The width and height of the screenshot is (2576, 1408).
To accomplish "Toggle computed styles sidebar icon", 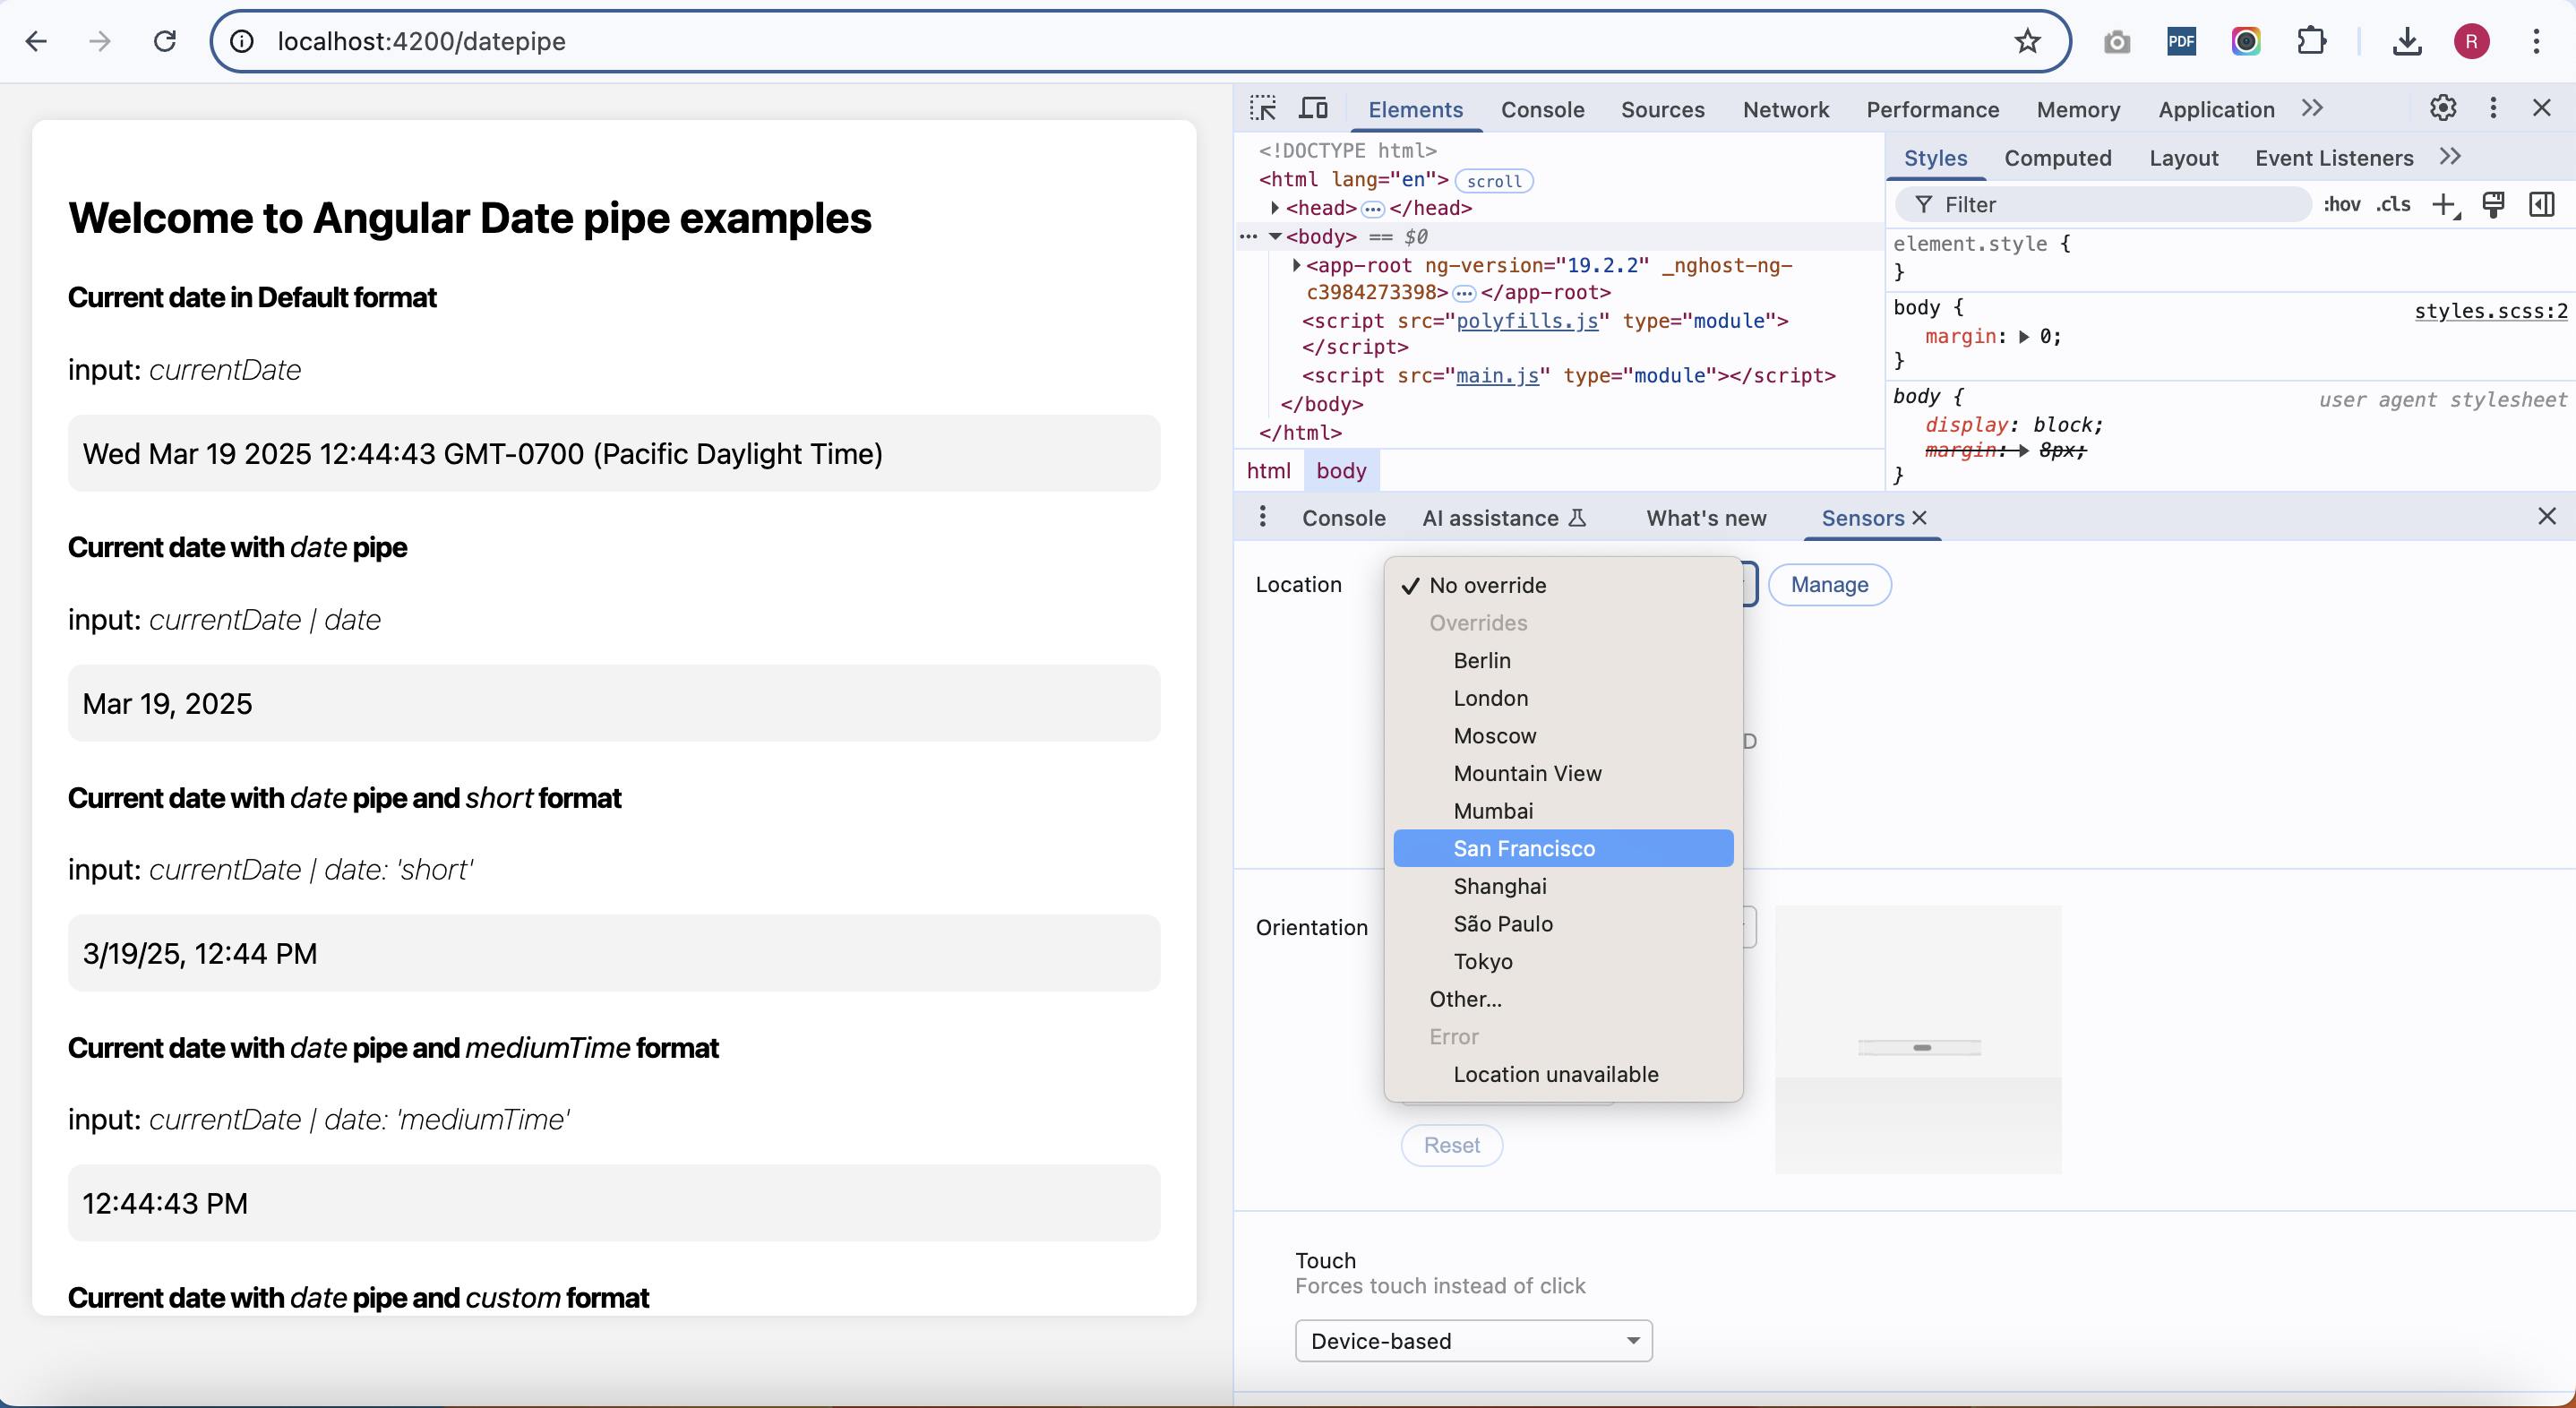I will 2541,205.
